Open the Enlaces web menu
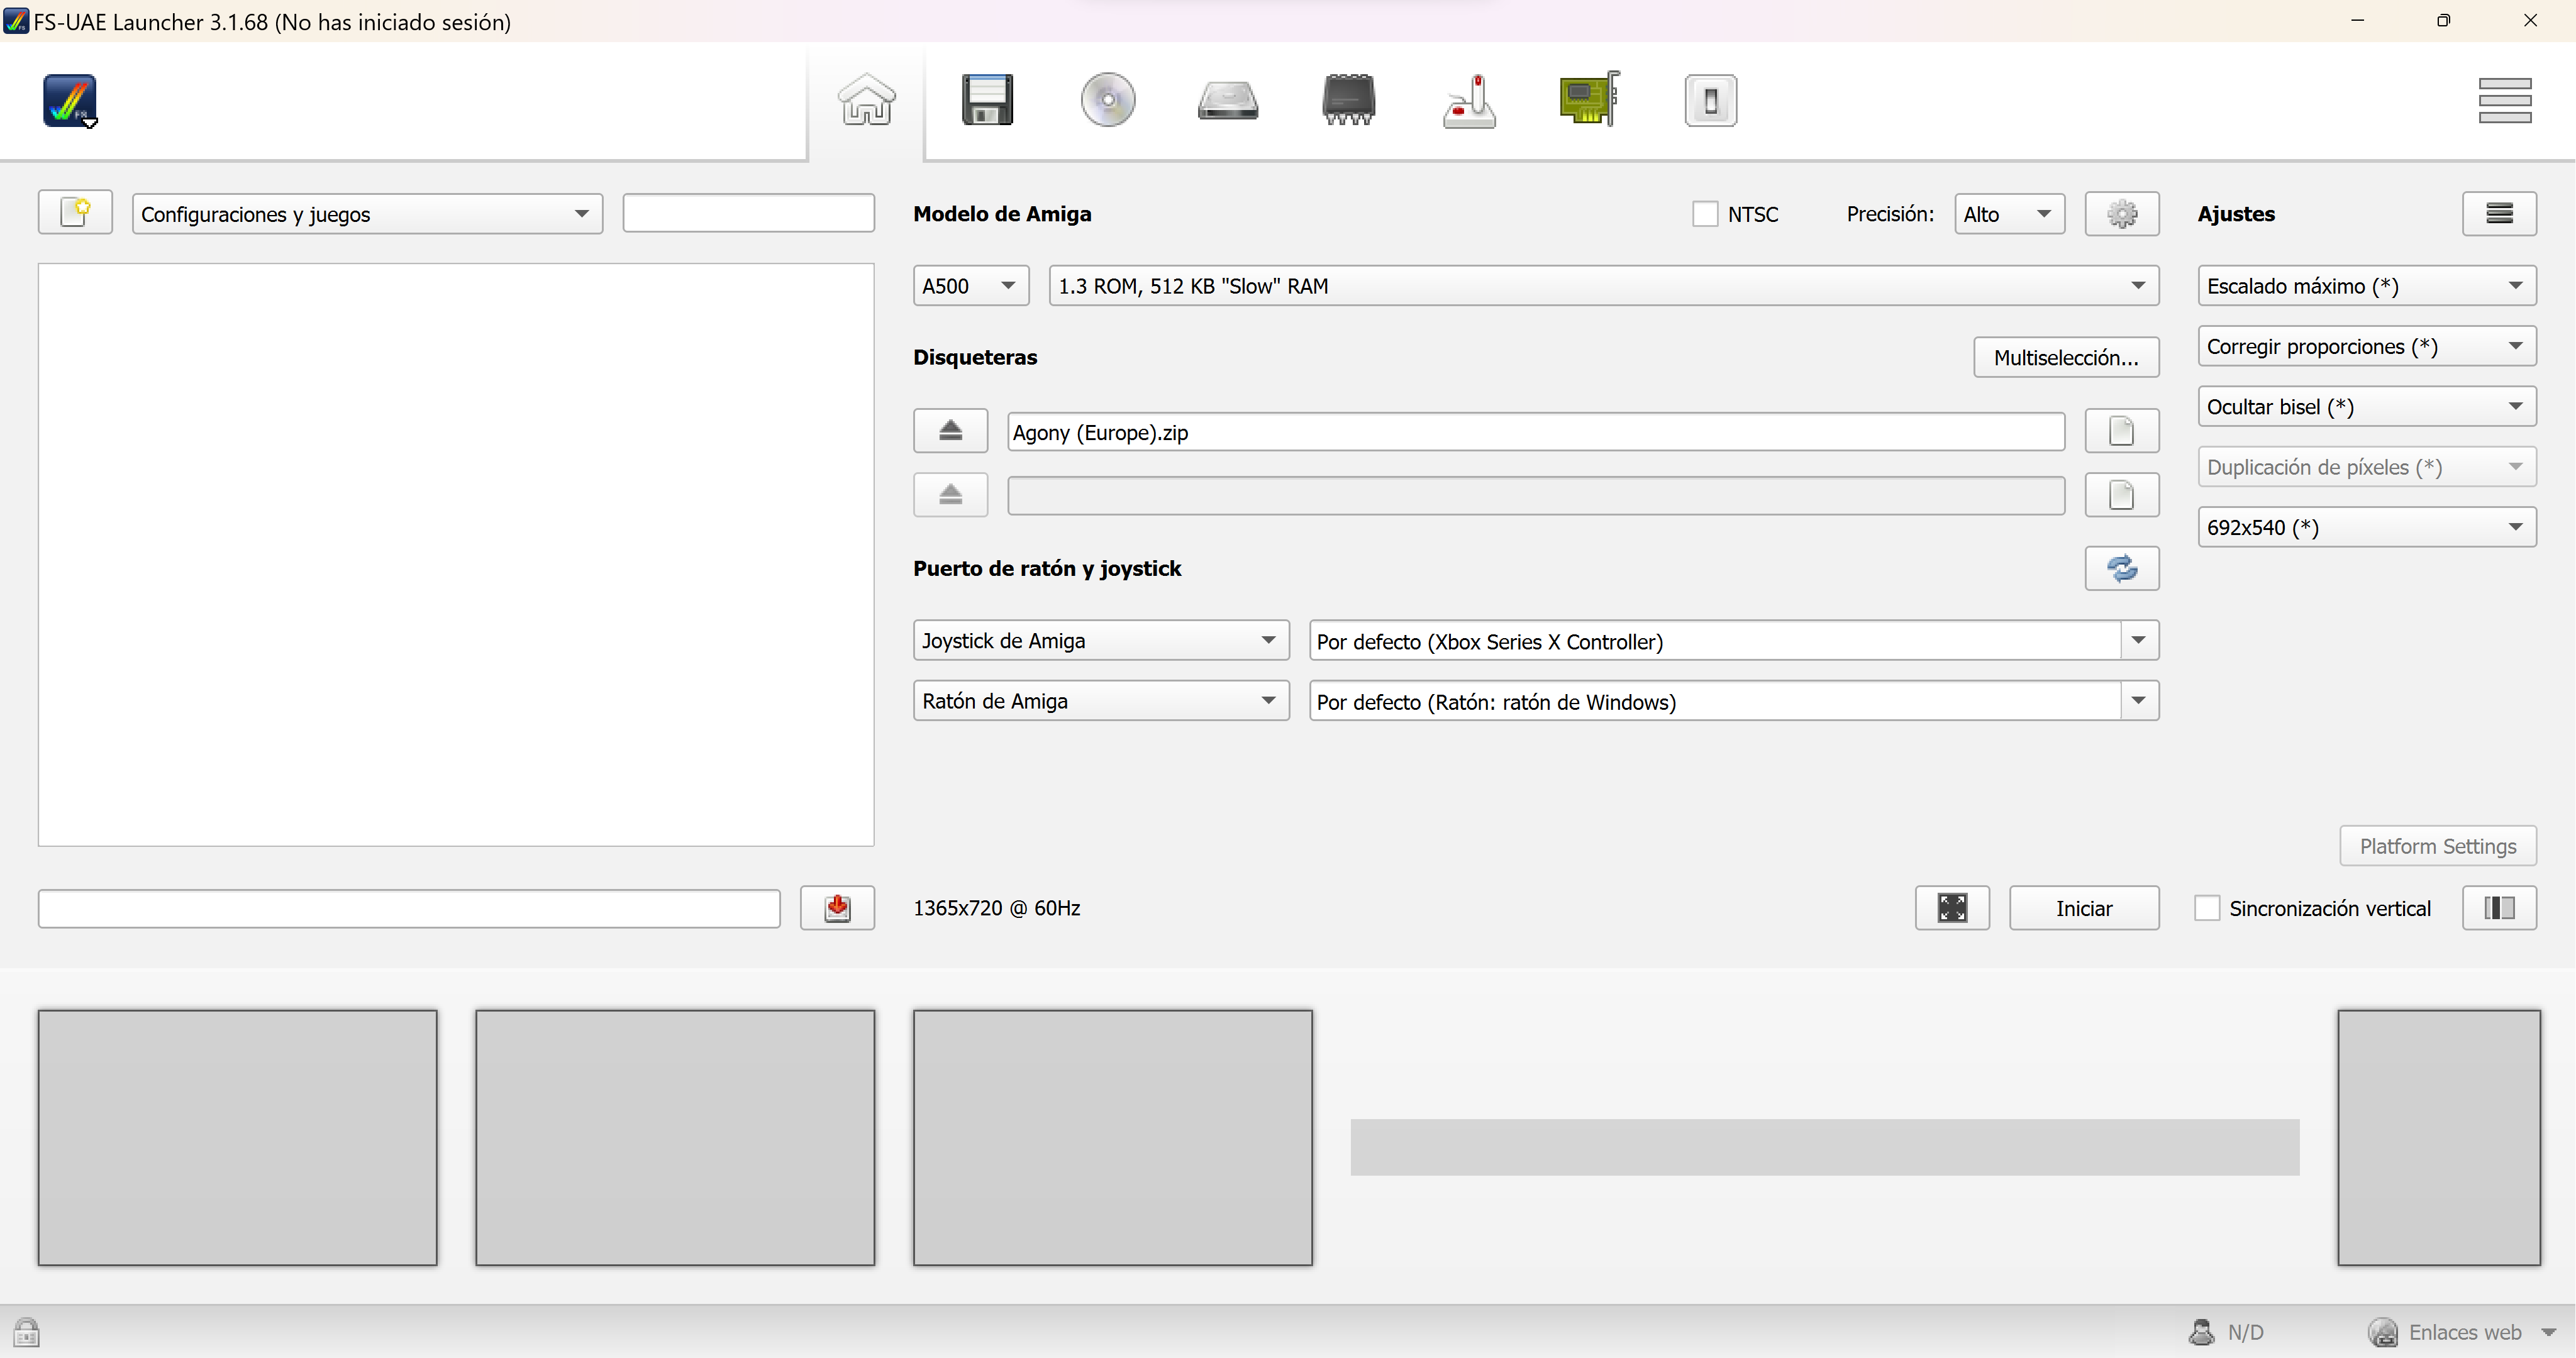 tap(2462, 1332)
